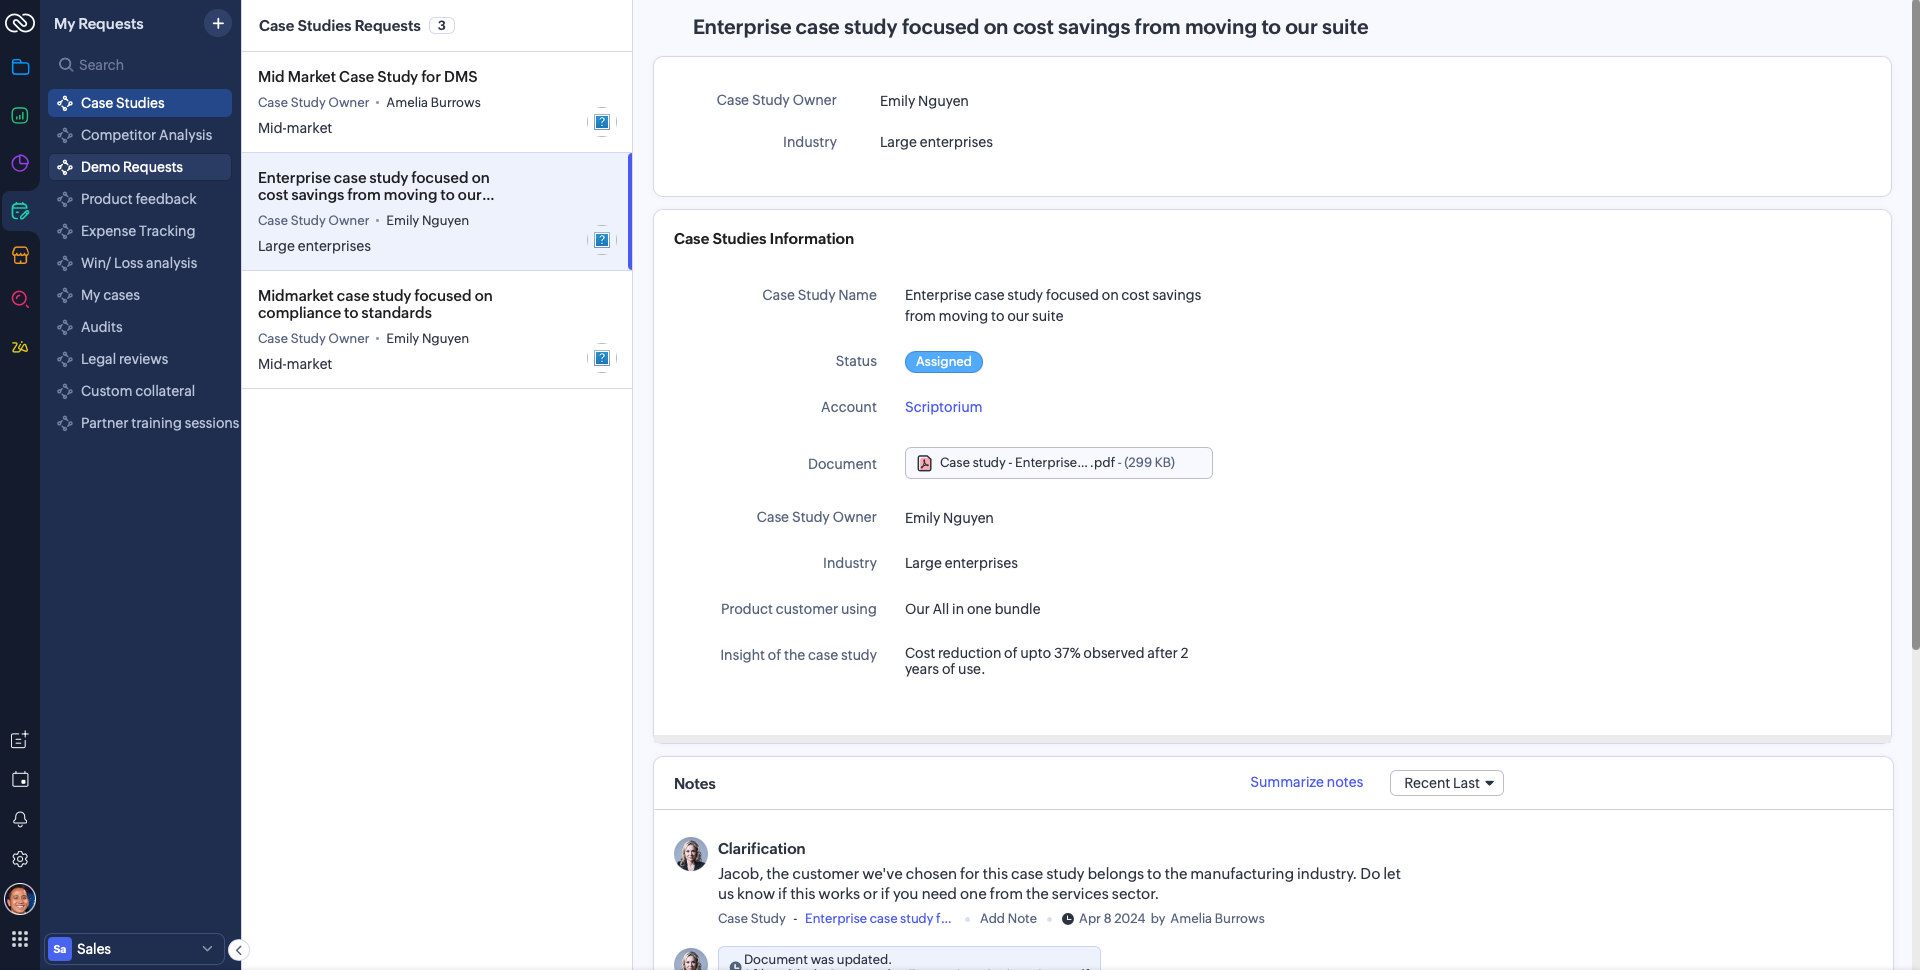Click the Our All in one bundle value
The image size is (1920, 970).
coord(972,609)
